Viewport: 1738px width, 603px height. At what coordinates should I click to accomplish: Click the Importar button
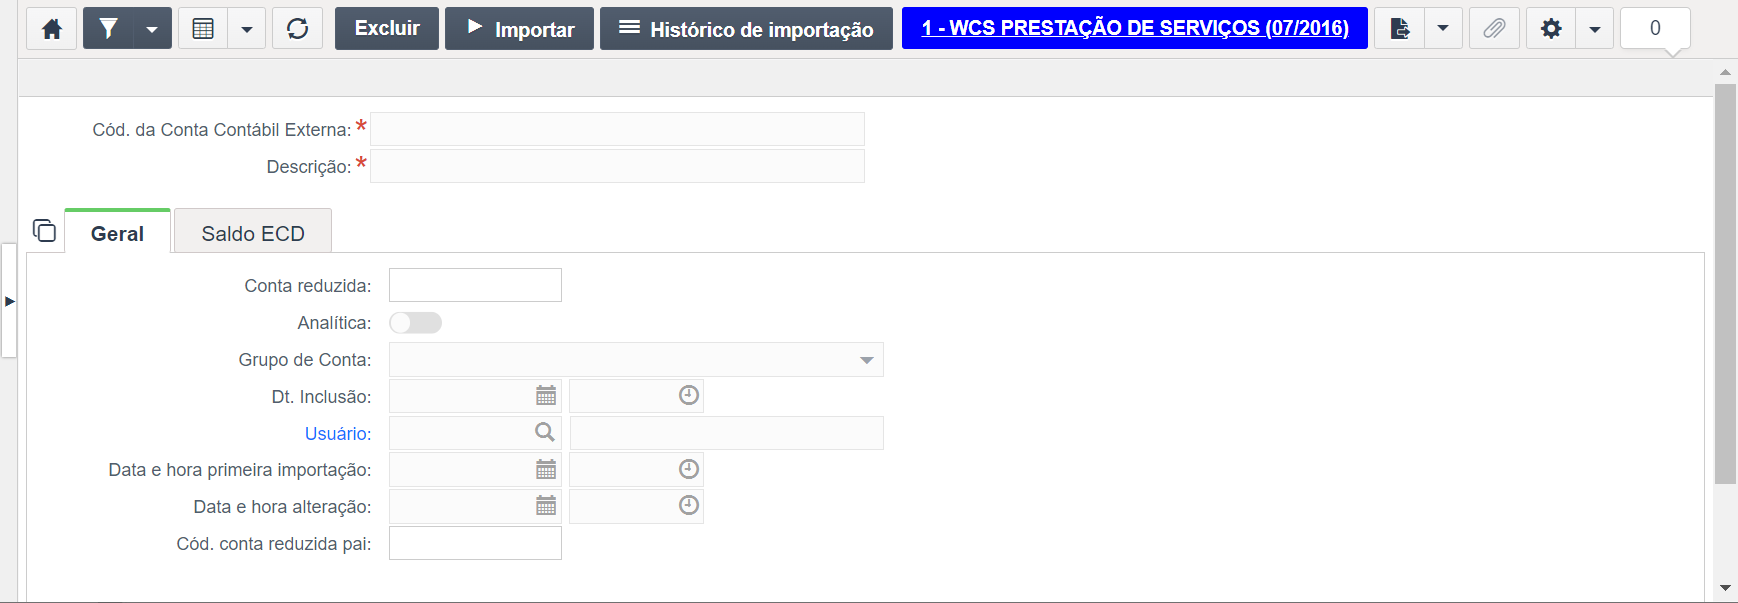coord(519,29)
